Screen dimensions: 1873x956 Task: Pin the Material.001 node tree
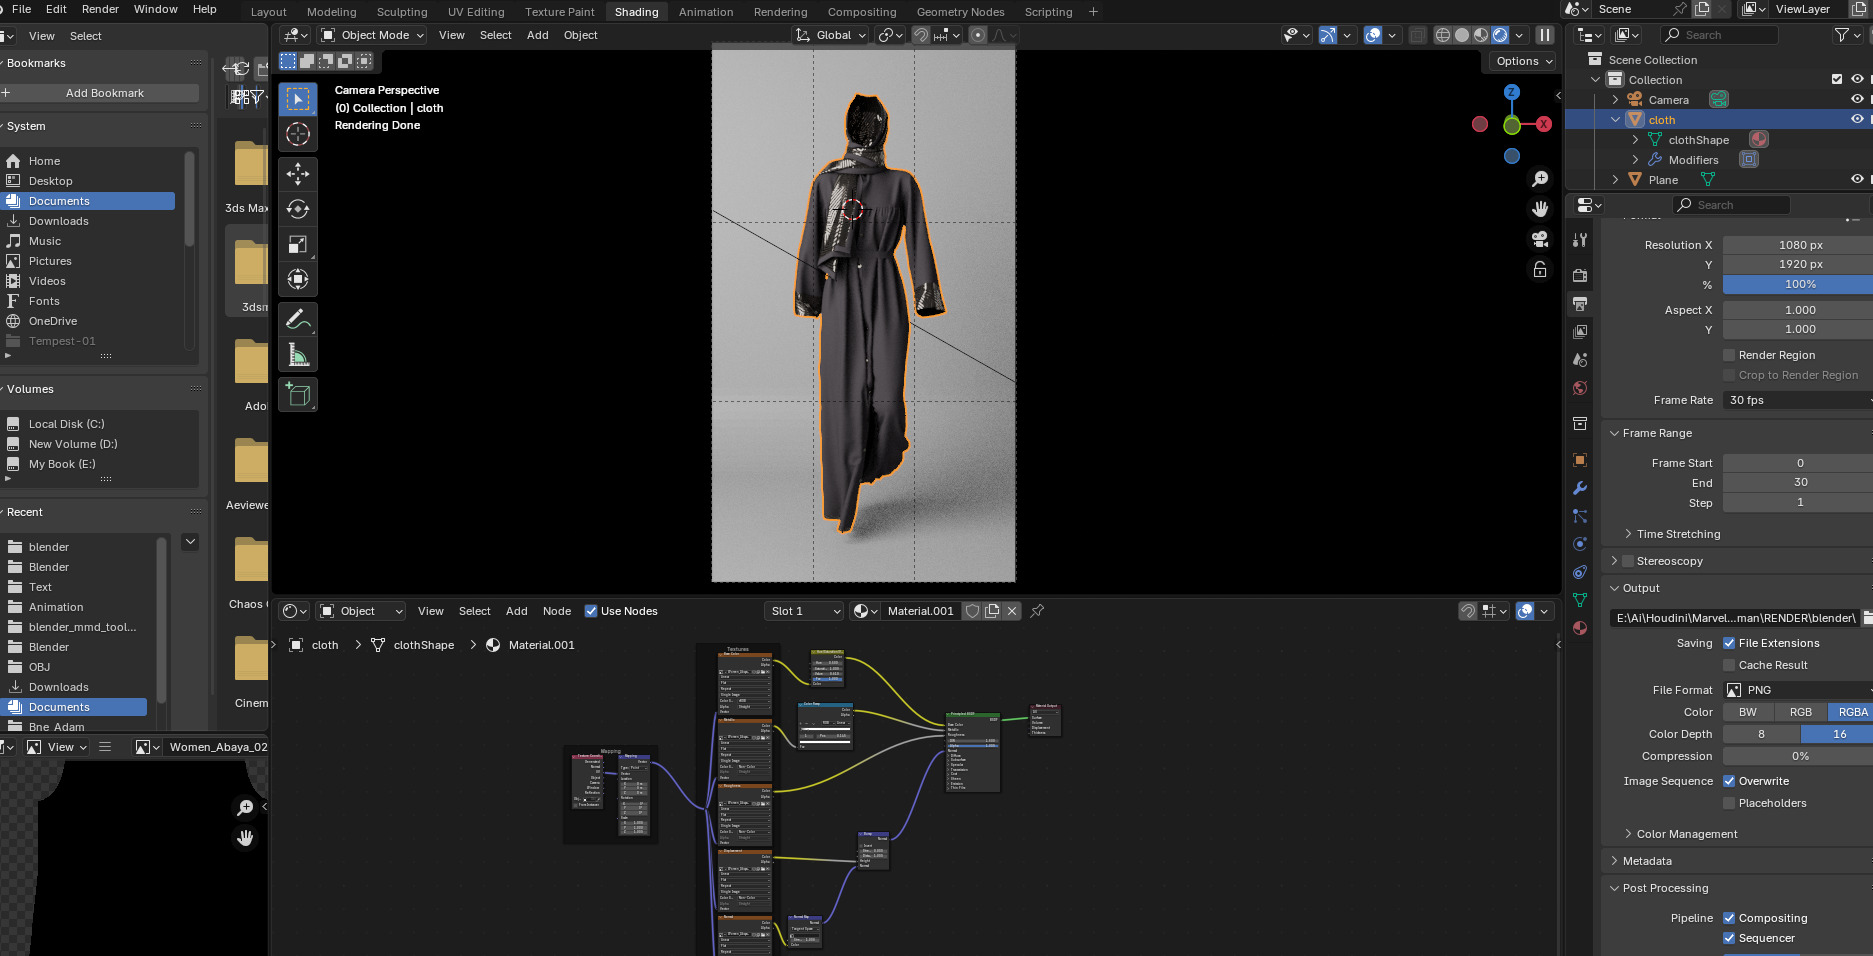pos(1037,611)
